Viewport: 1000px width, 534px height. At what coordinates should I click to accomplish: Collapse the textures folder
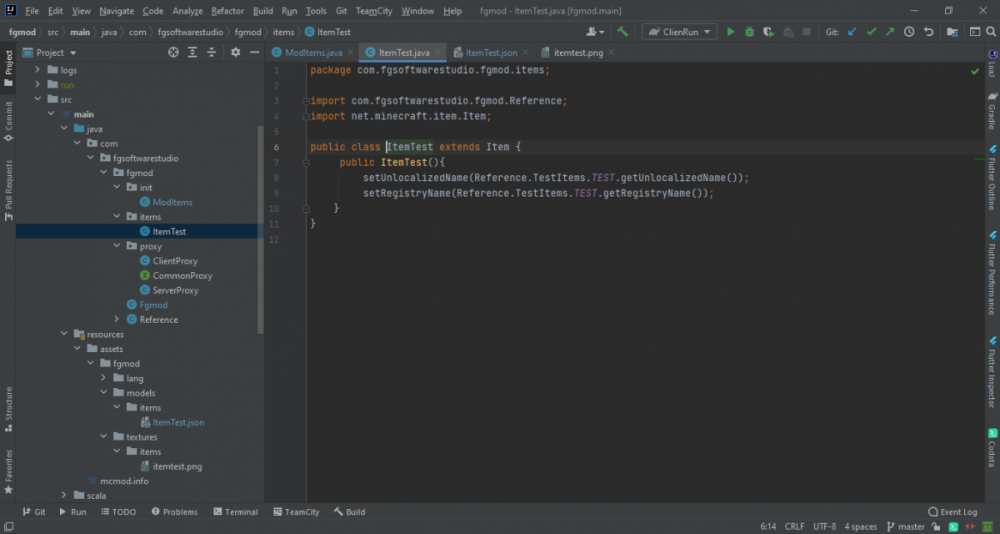[x=103, y=437]
